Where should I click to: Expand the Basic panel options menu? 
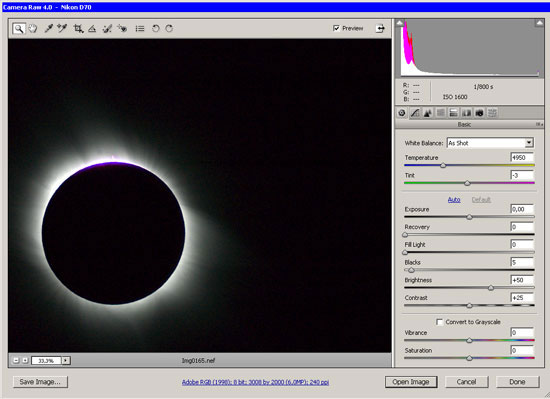[x=539, y=124]
